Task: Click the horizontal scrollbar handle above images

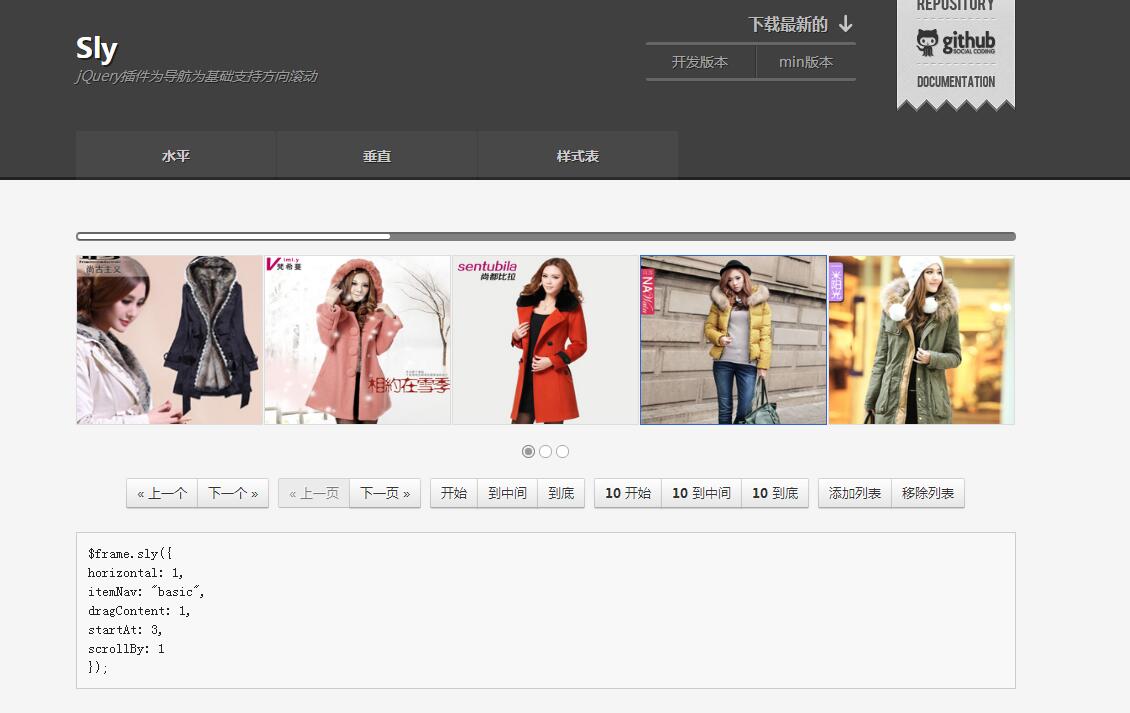Action: (x=234, y=237)
